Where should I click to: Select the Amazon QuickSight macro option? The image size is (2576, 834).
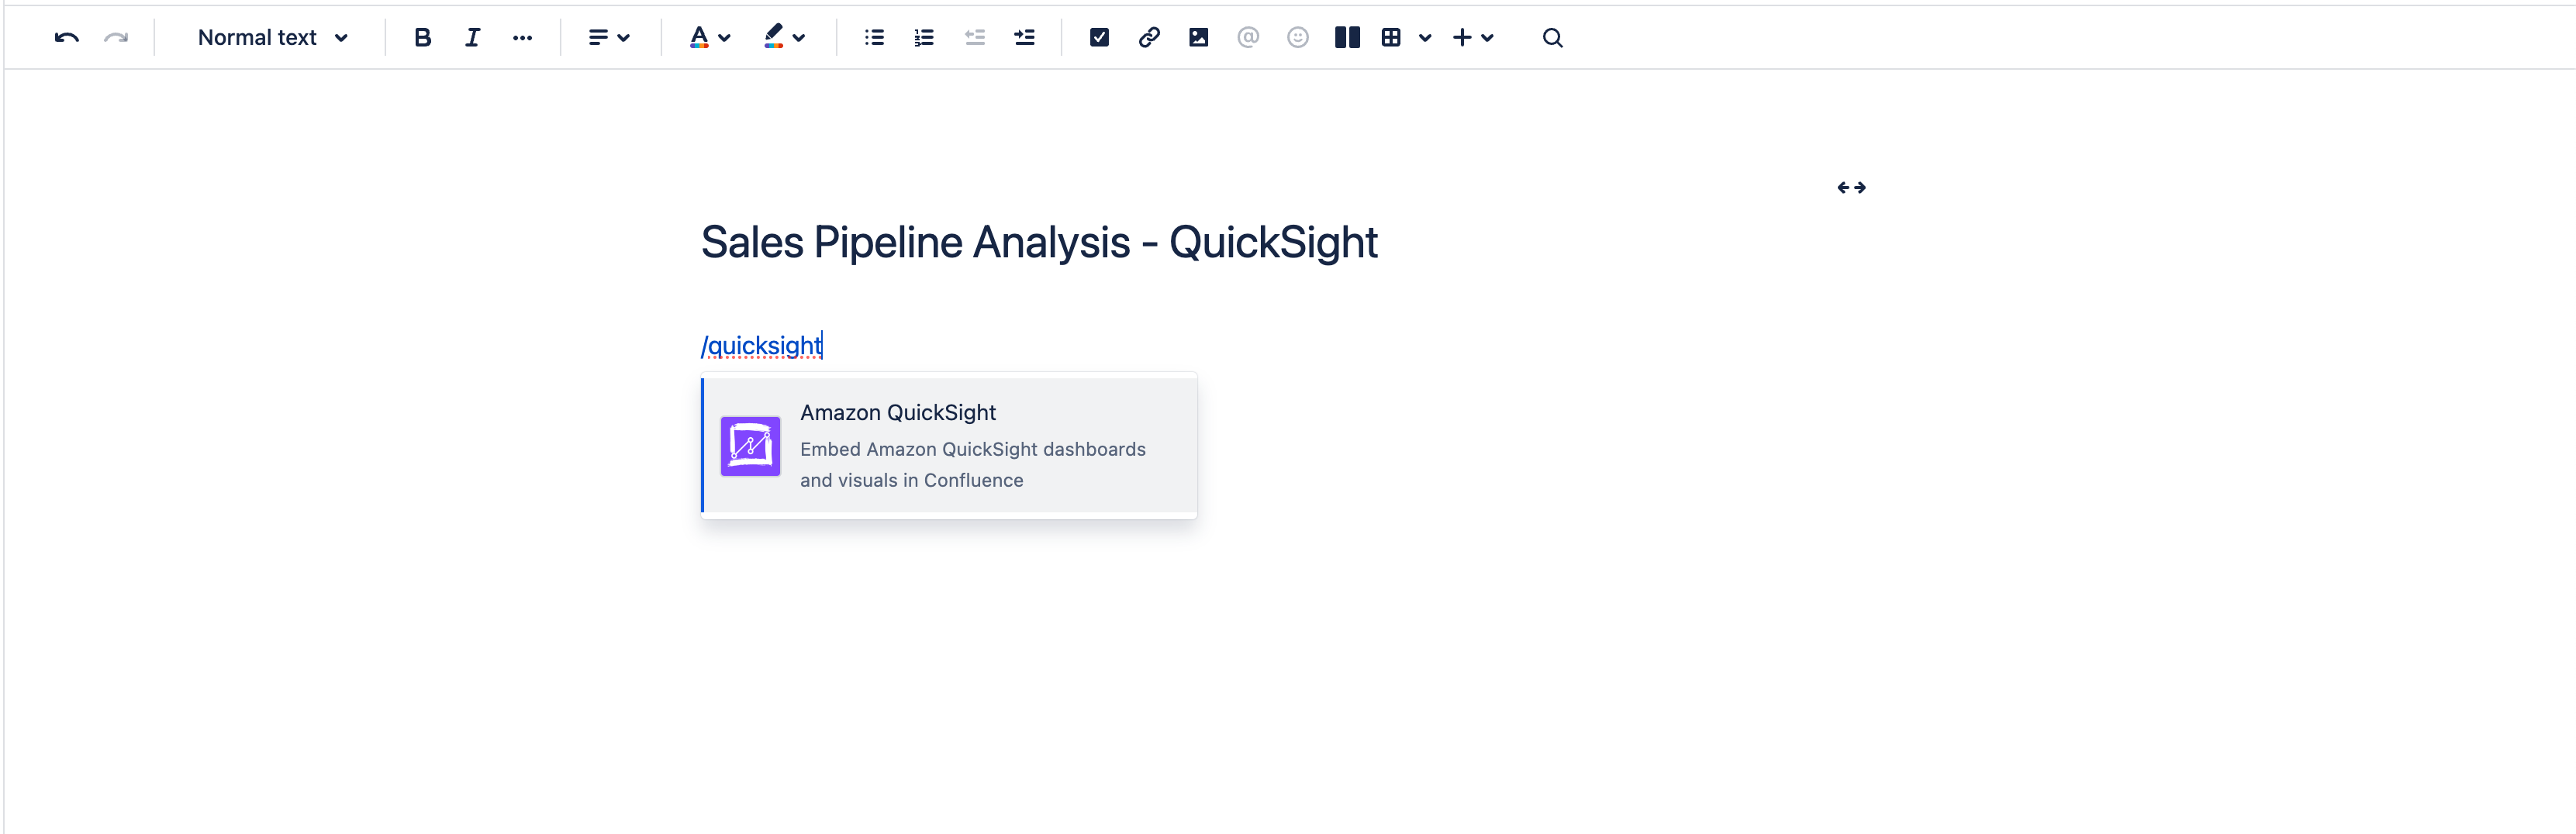point(949,445)
